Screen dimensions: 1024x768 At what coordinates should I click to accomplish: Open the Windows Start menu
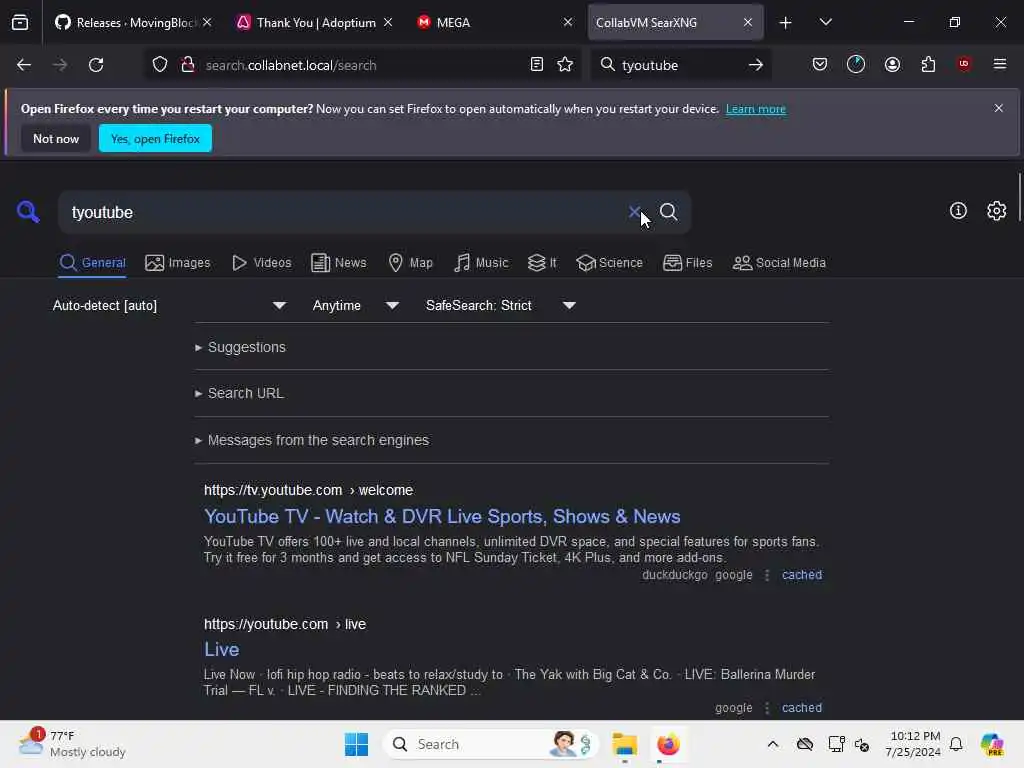coord(357,744)
